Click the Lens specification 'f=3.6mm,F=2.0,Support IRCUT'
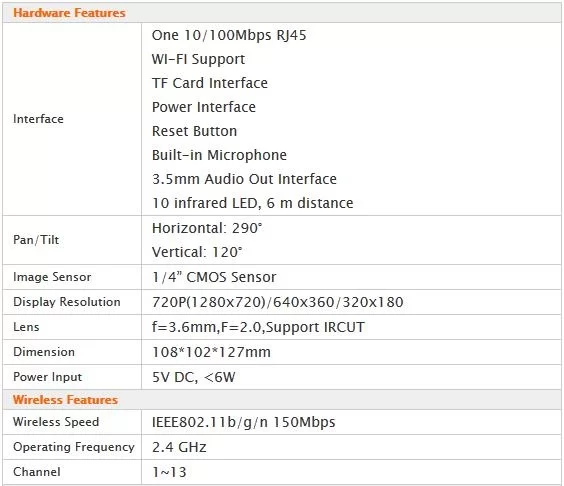The image size is (564, 486). coord(258,327)
